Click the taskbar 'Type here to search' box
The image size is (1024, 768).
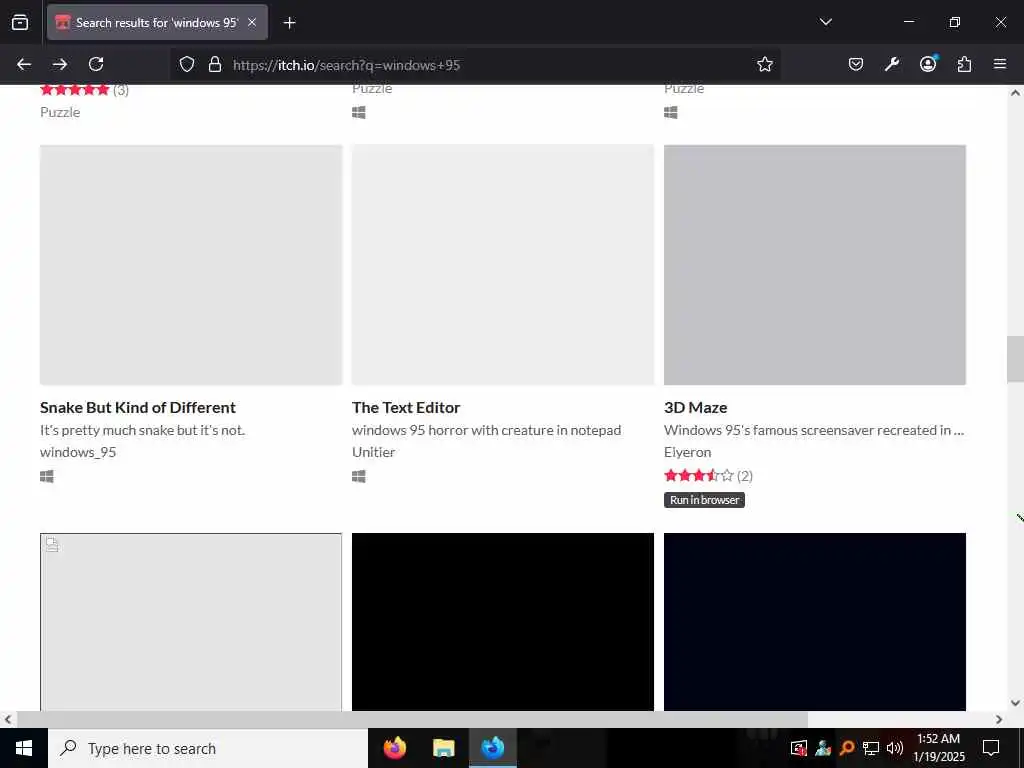(208, 748)
